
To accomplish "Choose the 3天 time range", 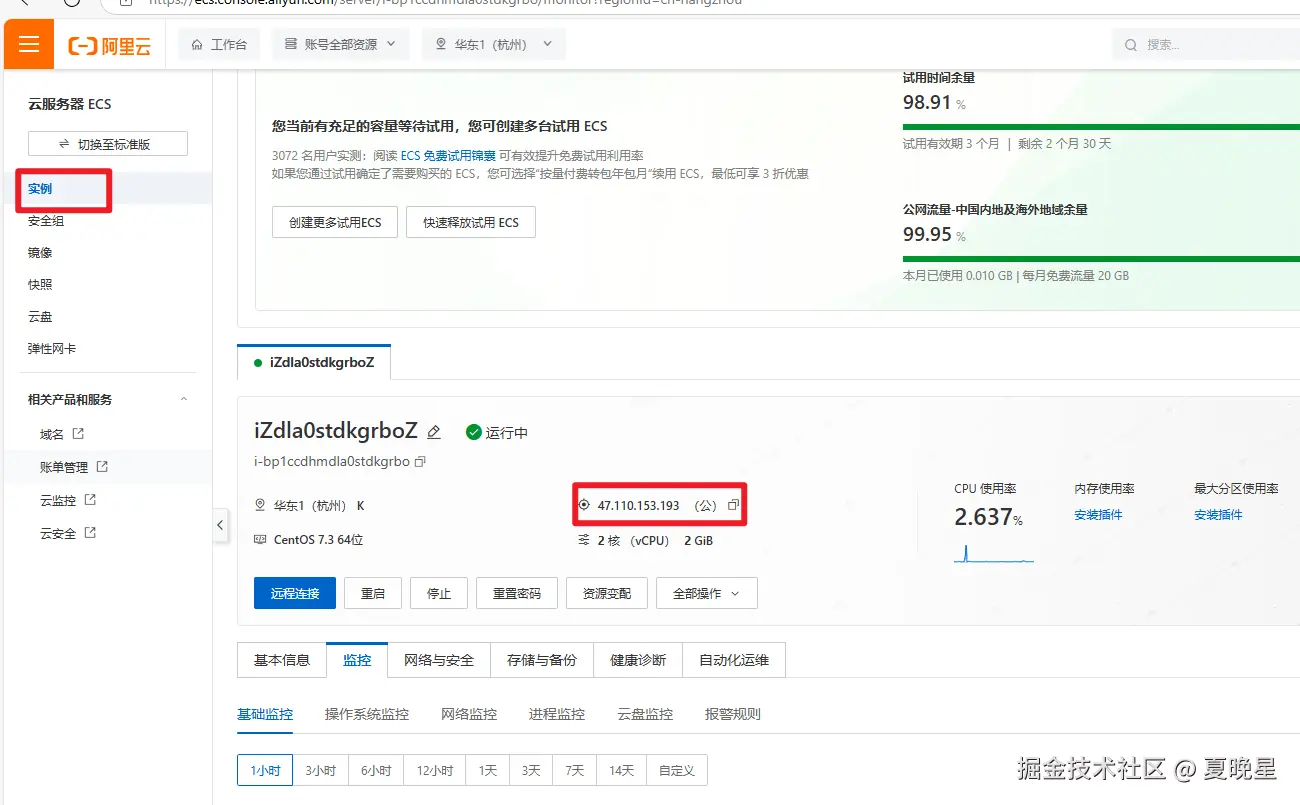I will [531, 770].
